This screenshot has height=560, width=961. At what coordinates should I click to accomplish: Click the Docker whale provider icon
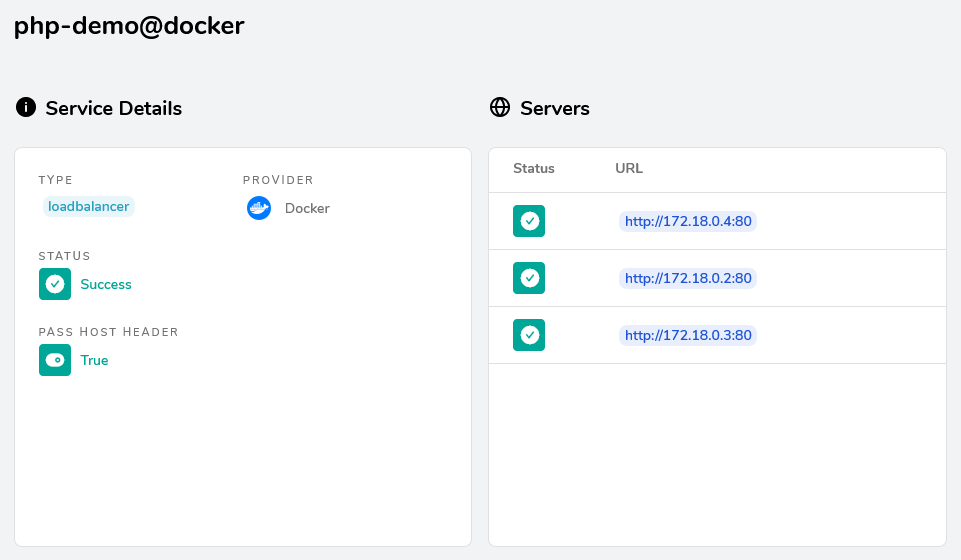click(x=259, y=208)
